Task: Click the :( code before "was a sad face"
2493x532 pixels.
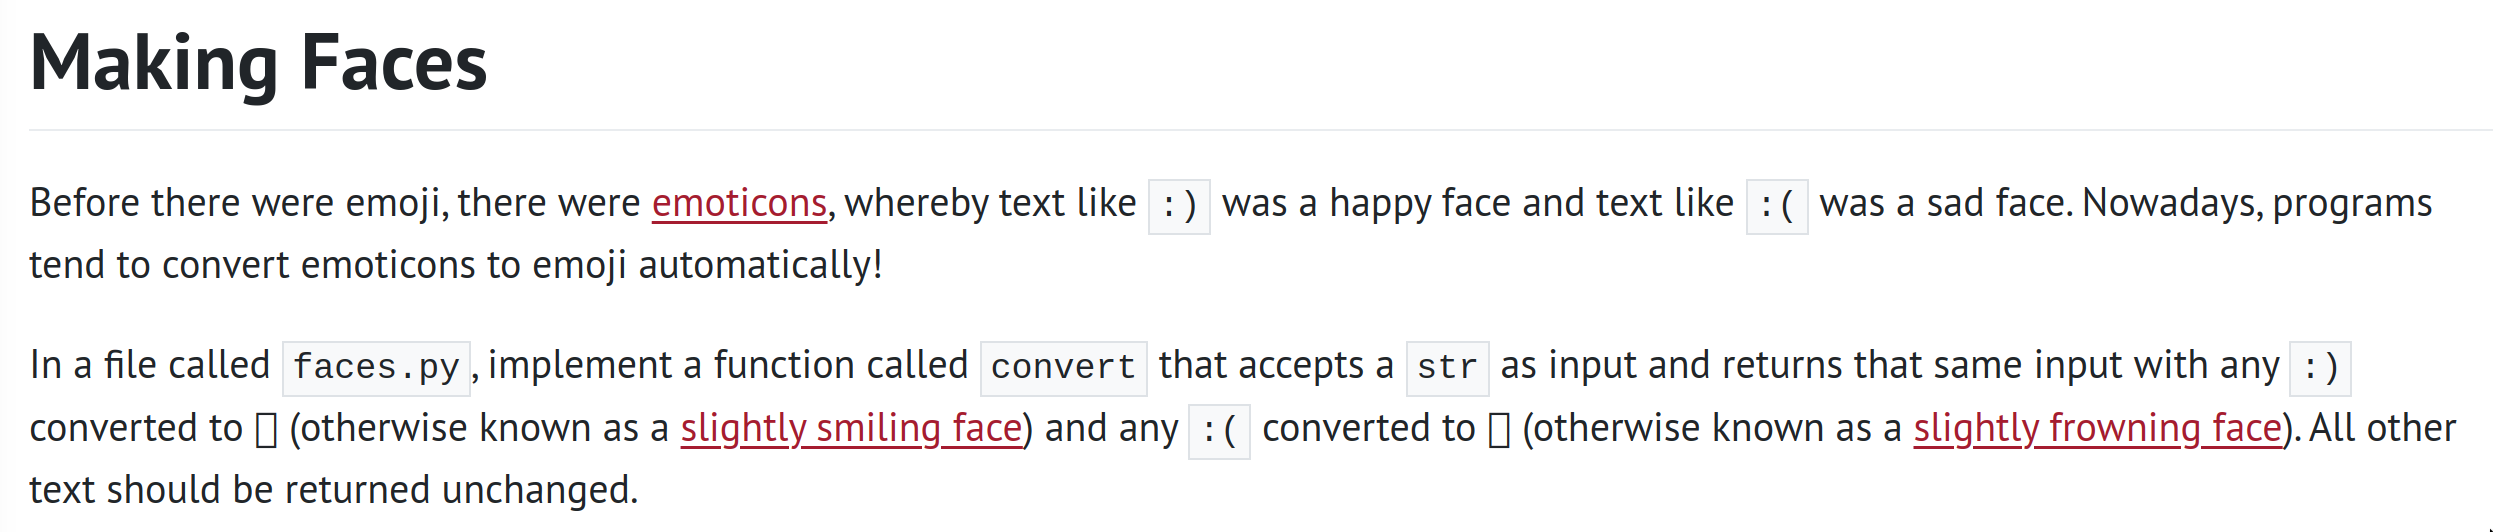Action: click(x=1776, y=207)
